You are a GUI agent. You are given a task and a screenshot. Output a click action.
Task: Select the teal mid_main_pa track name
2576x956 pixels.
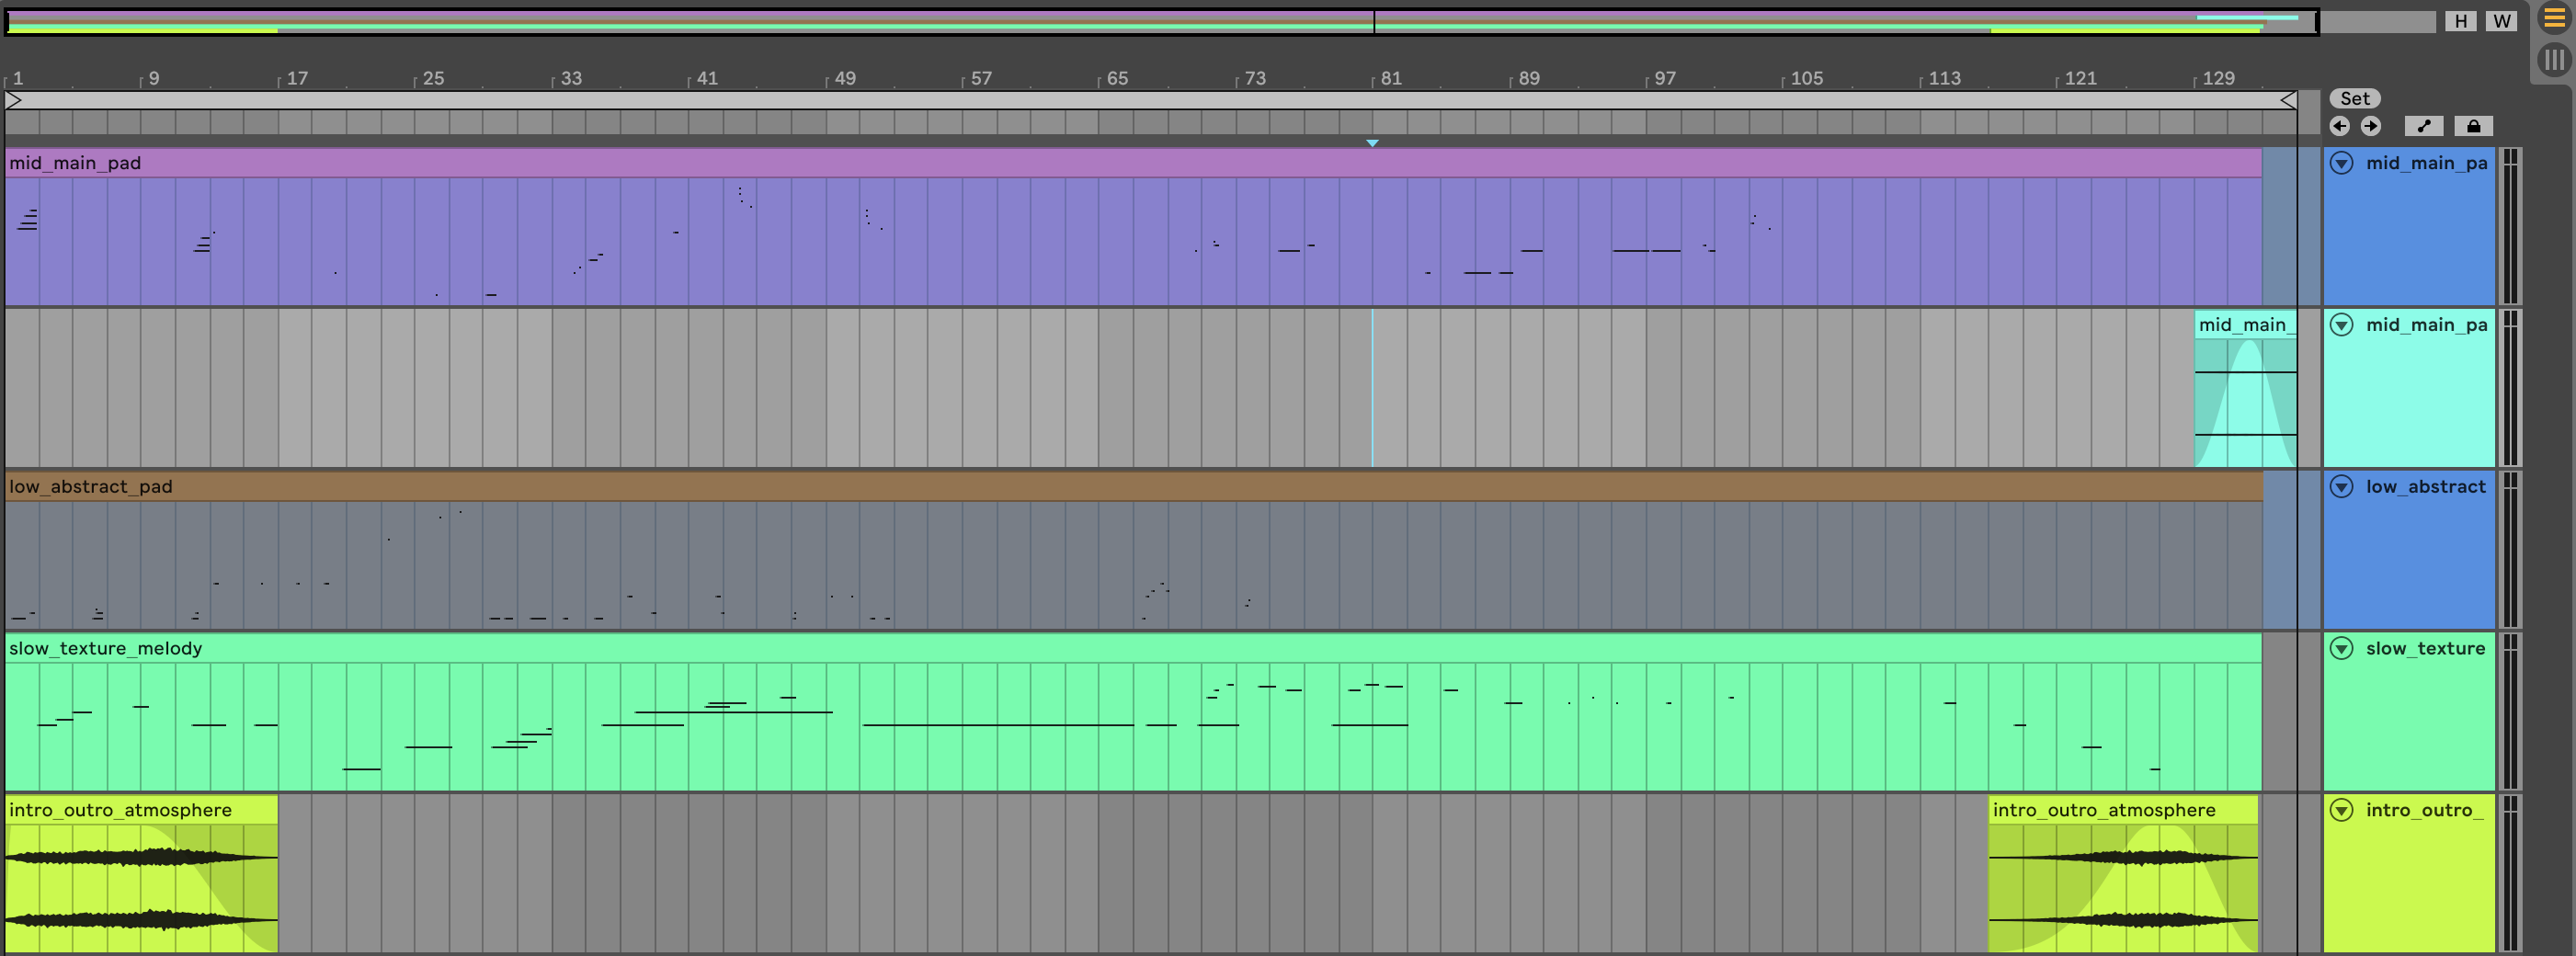pyautogui.click(x=2426, y=325)
